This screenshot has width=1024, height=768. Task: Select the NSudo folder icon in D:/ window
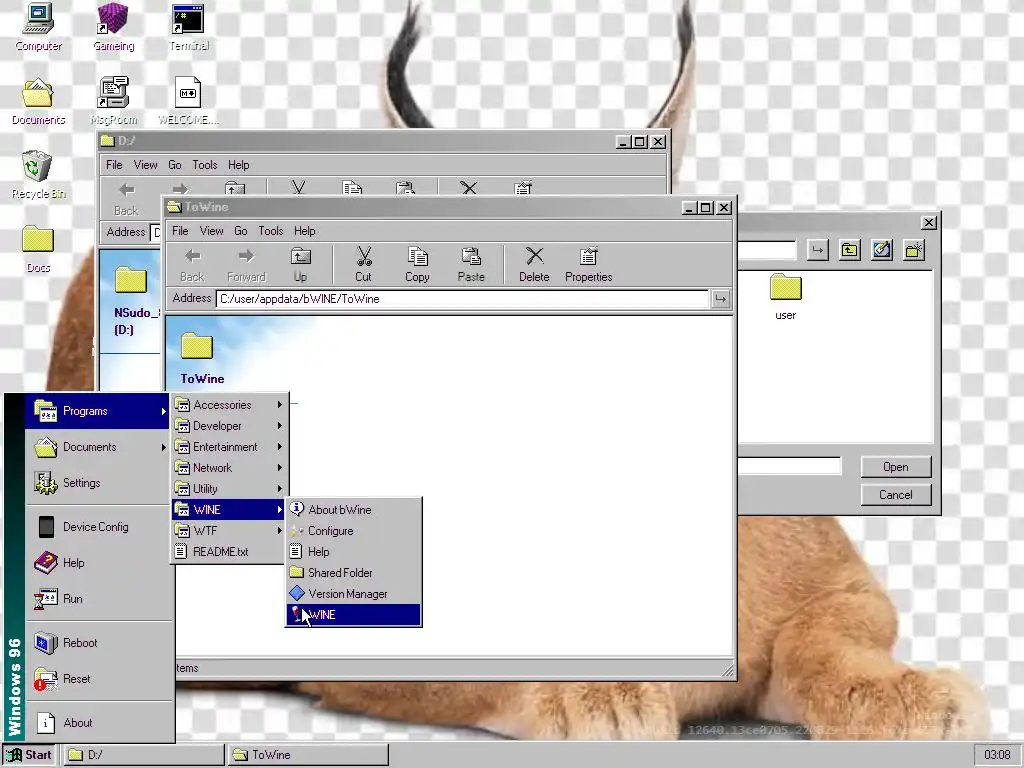point(131,281)
